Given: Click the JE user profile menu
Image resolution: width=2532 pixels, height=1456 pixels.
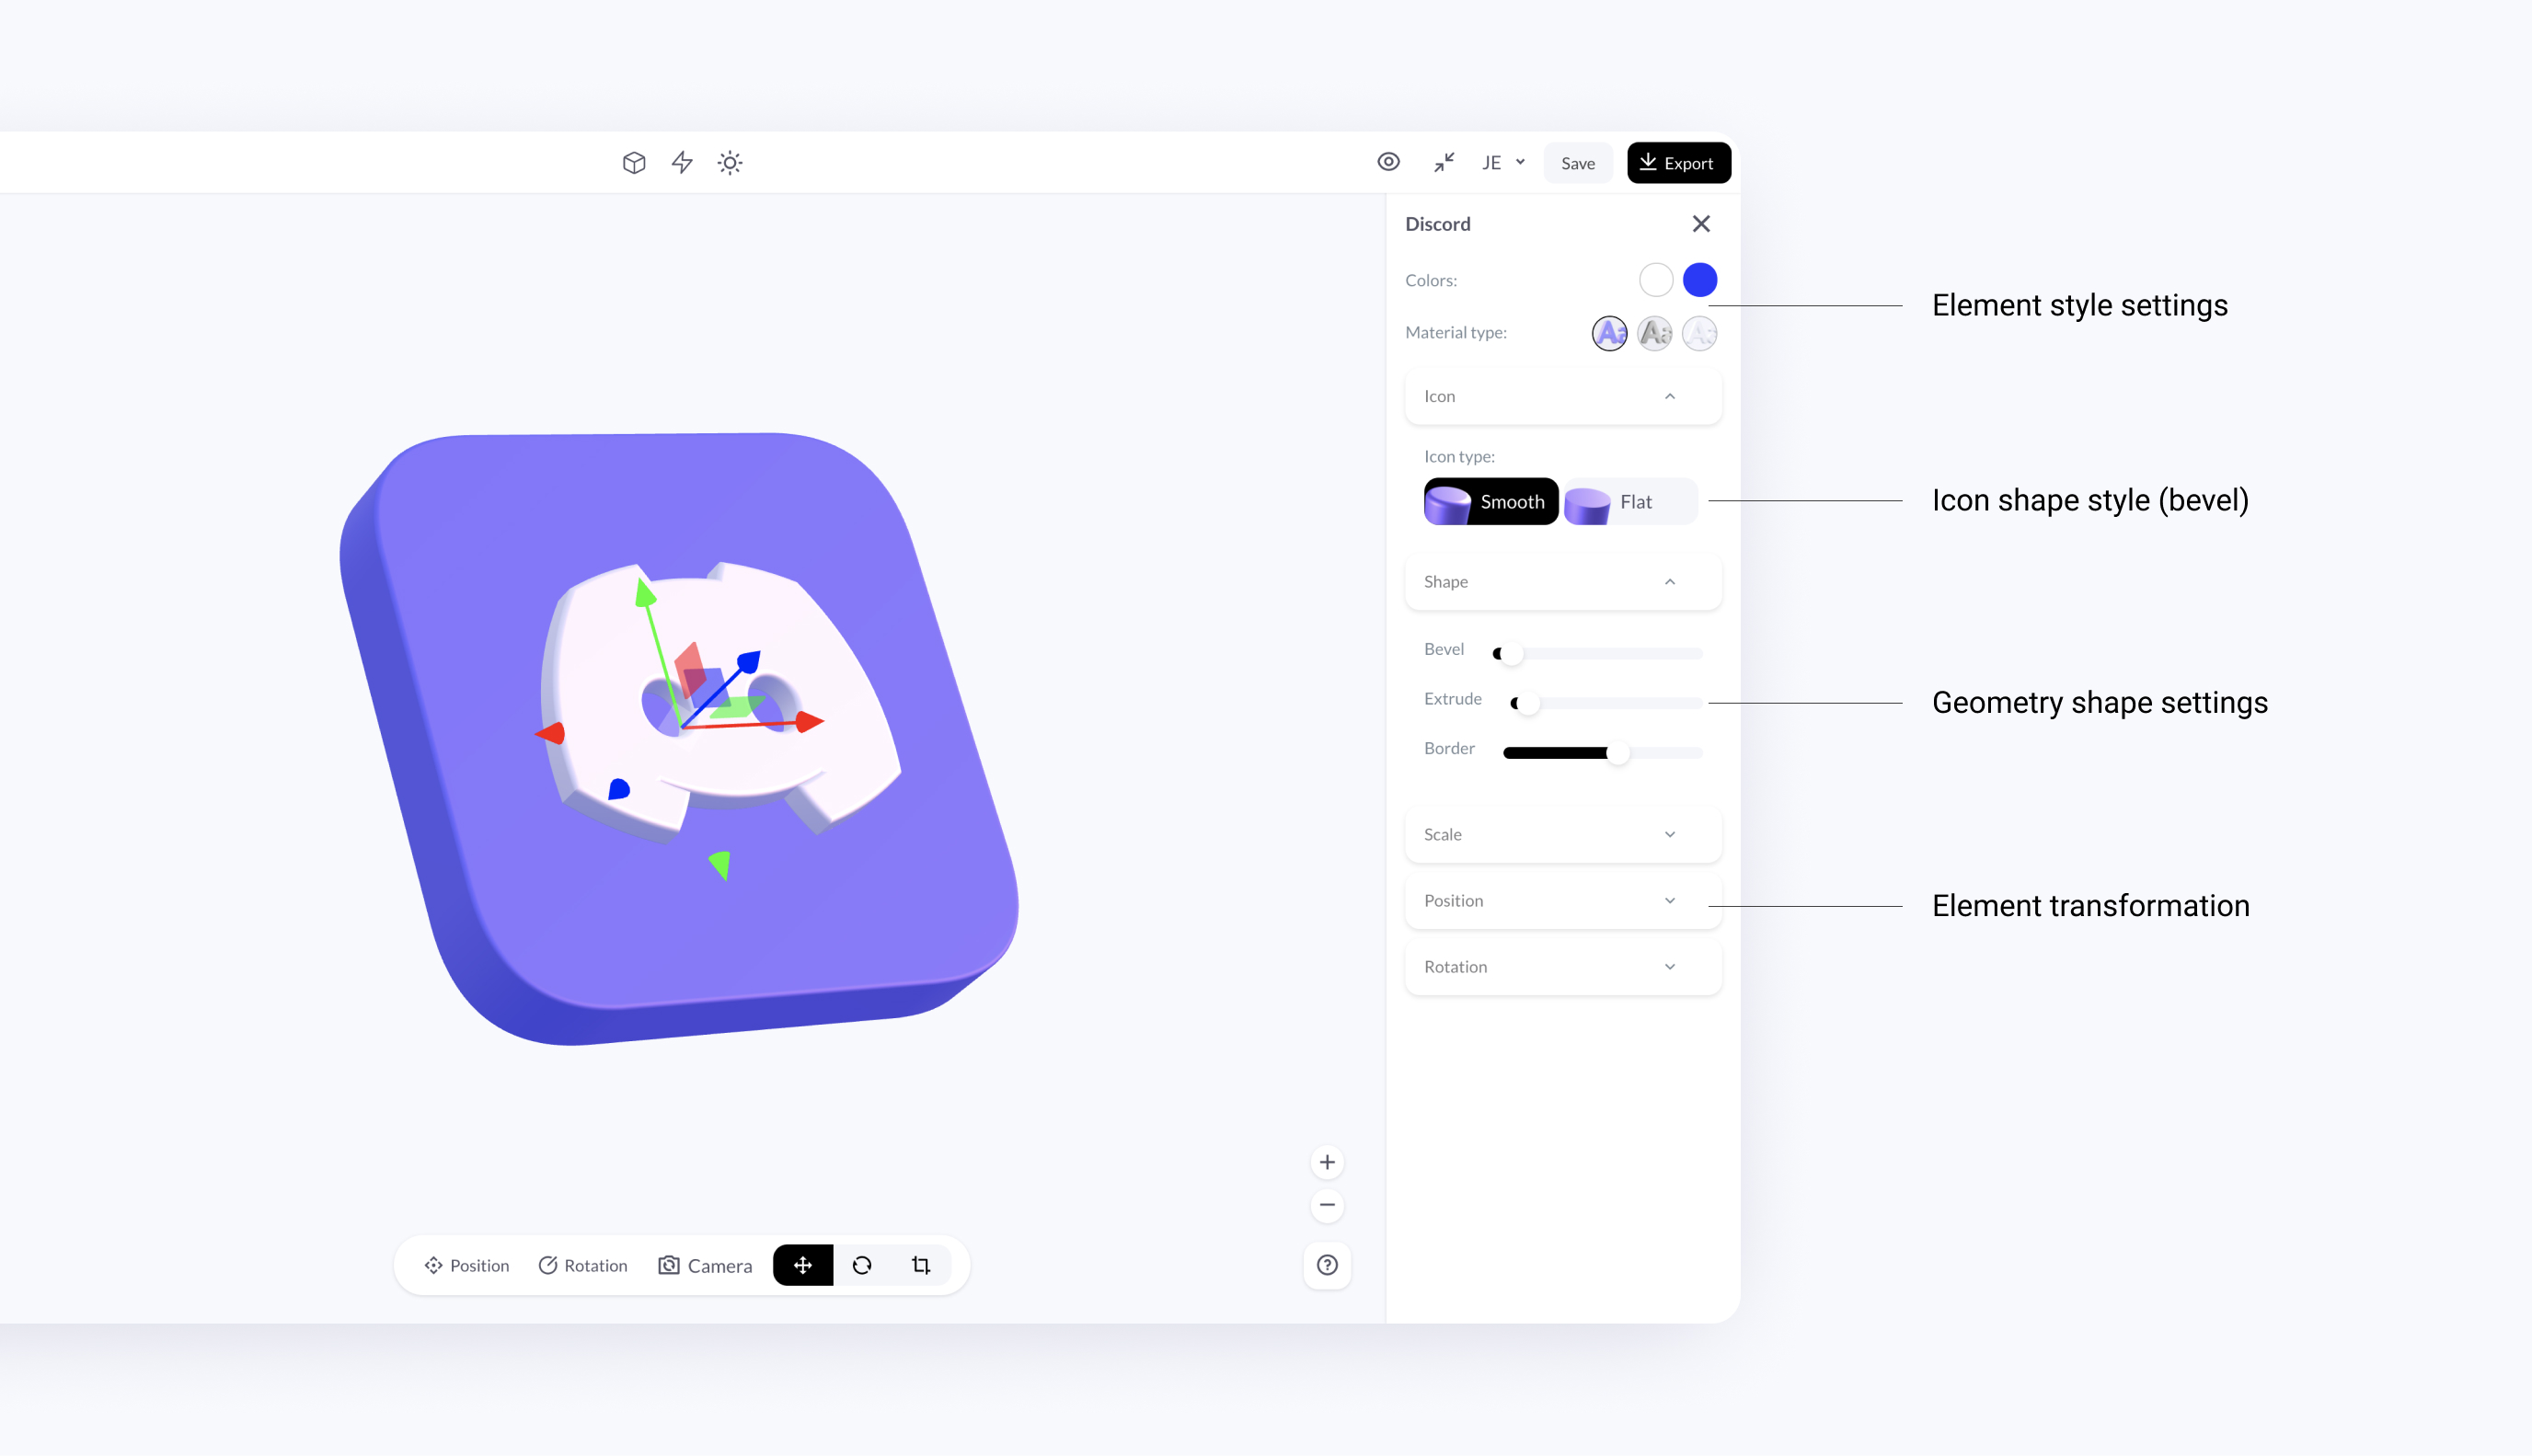Looking at the screenshot, I should tap(1499, 164).
